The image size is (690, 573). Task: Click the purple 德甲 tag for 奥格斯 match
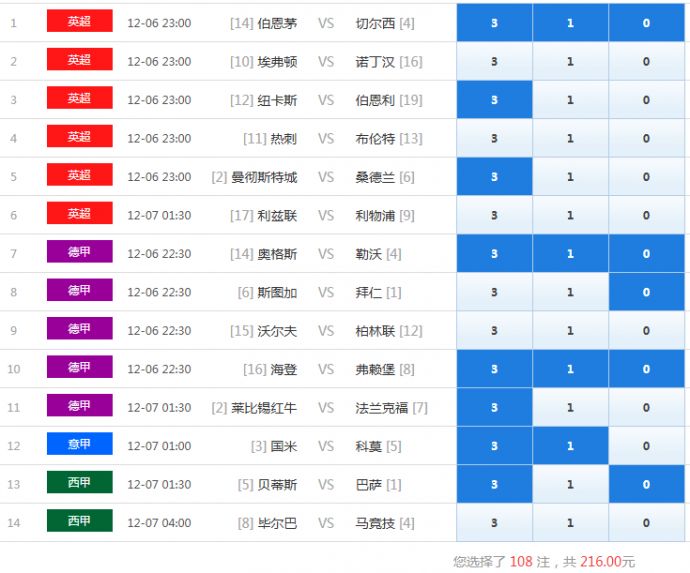(79, 252)
